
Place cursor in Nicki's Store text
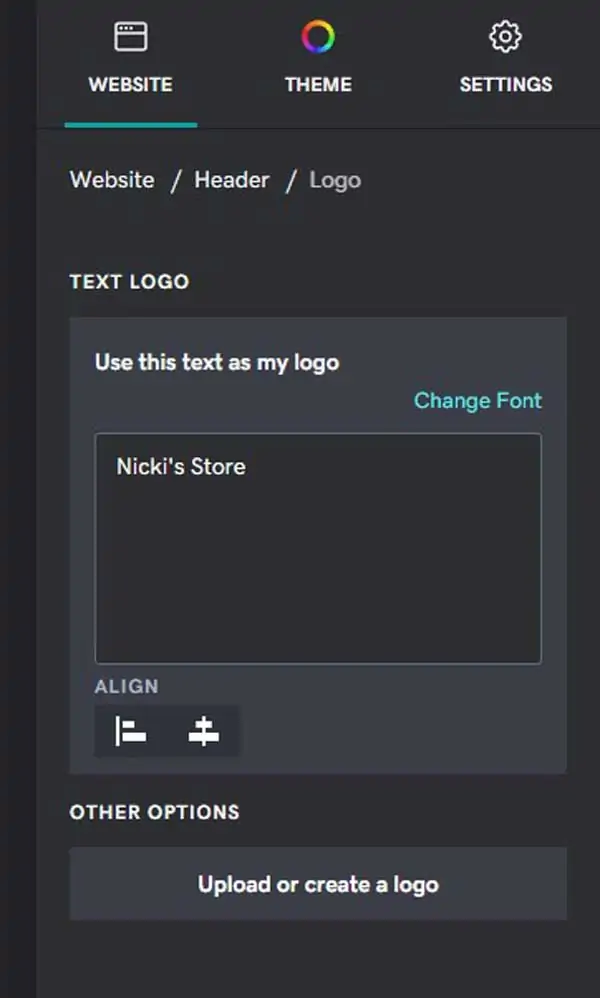181,467
